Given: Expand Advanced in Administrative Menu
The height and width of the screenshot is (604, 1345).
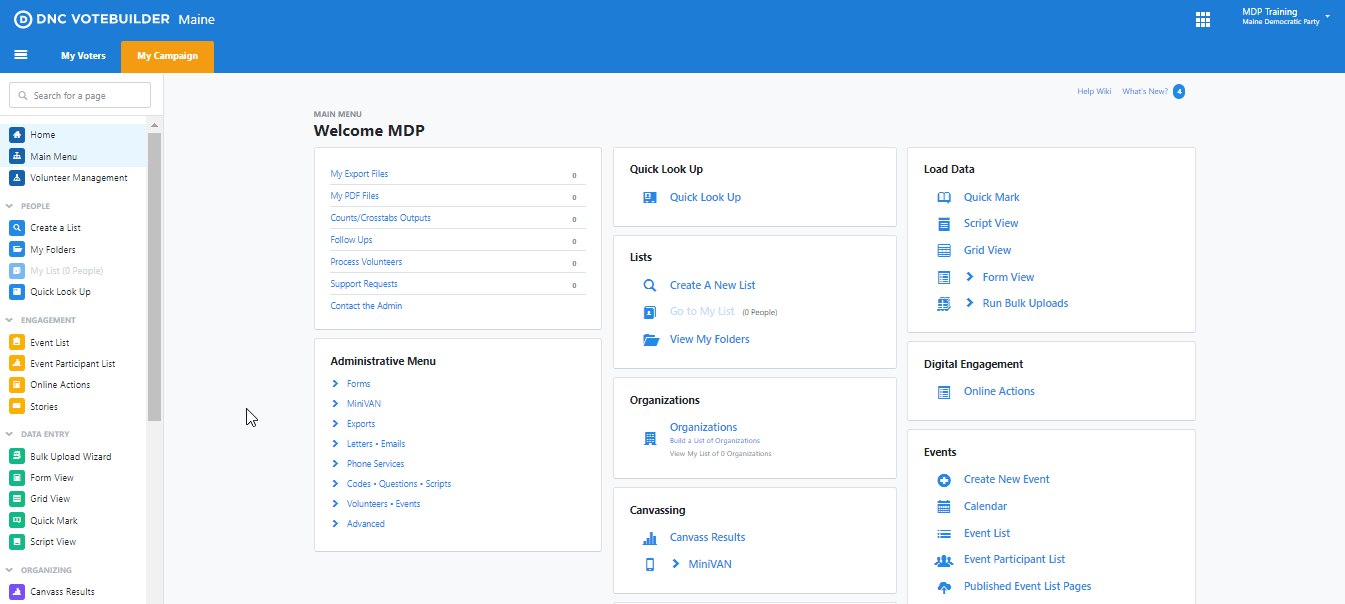Looking at the screenshot, I should [335, 524].
